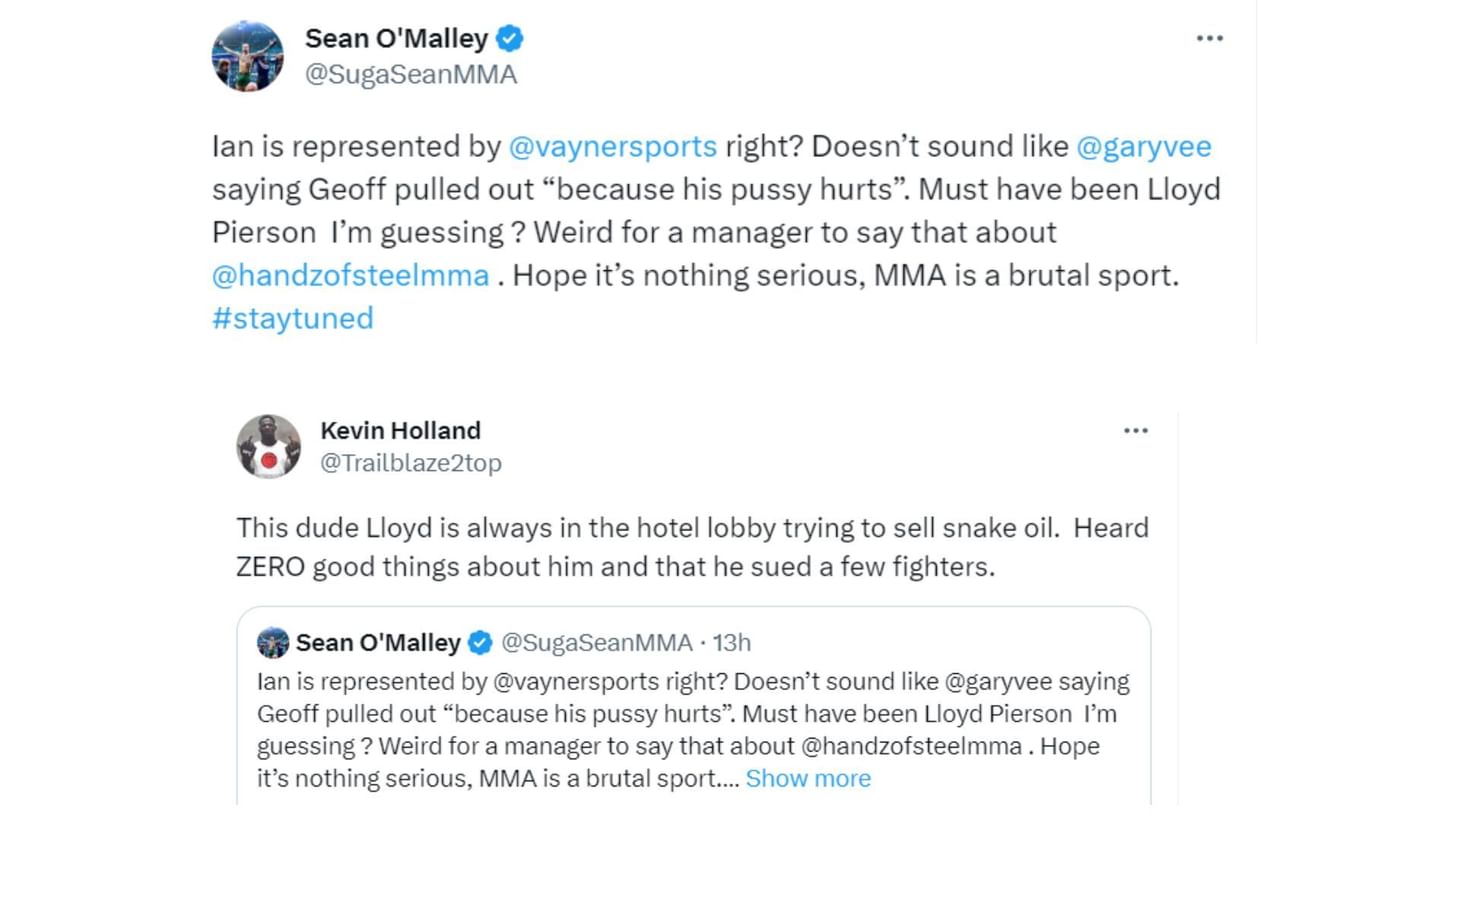The height and width of the screenshot is (913, 1460).
Task: Click the @SugaSeanMMA handle
Action: [413, 73]
